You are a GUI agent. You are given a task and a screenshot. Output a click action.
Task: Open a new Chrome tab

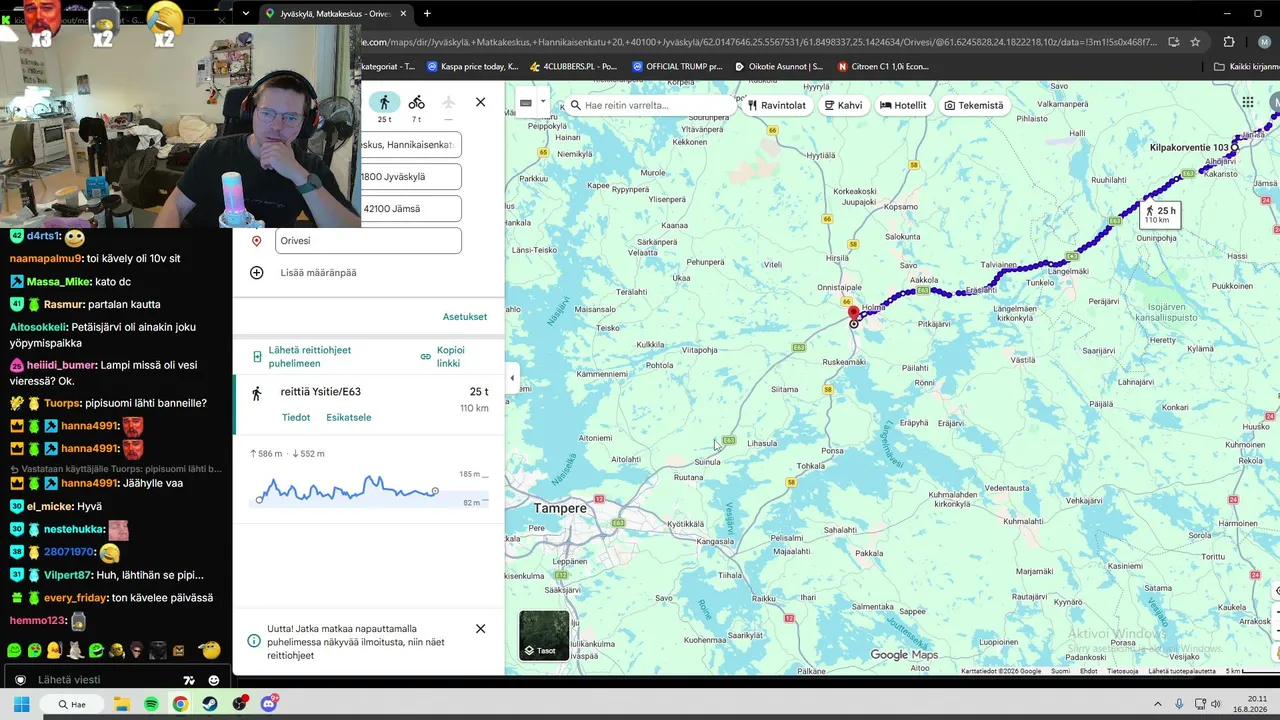click(x=427, y=14)
